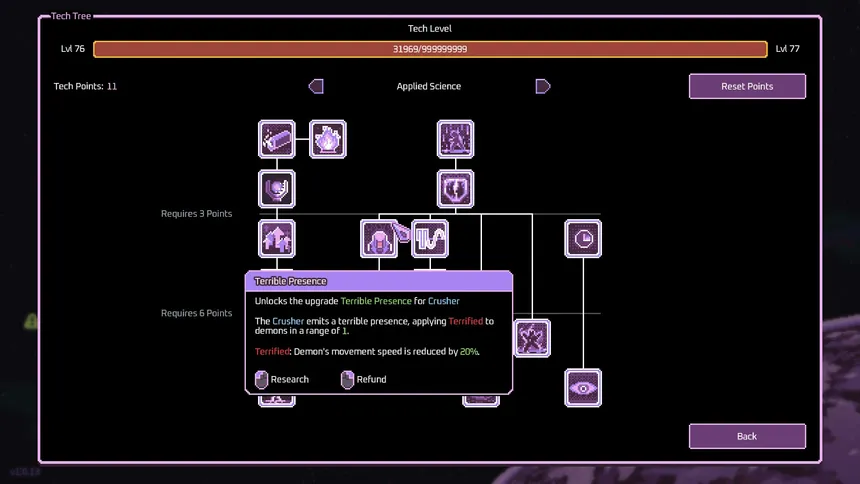Select the purple flame tech node
860x484 pixels.
(327, 139)
